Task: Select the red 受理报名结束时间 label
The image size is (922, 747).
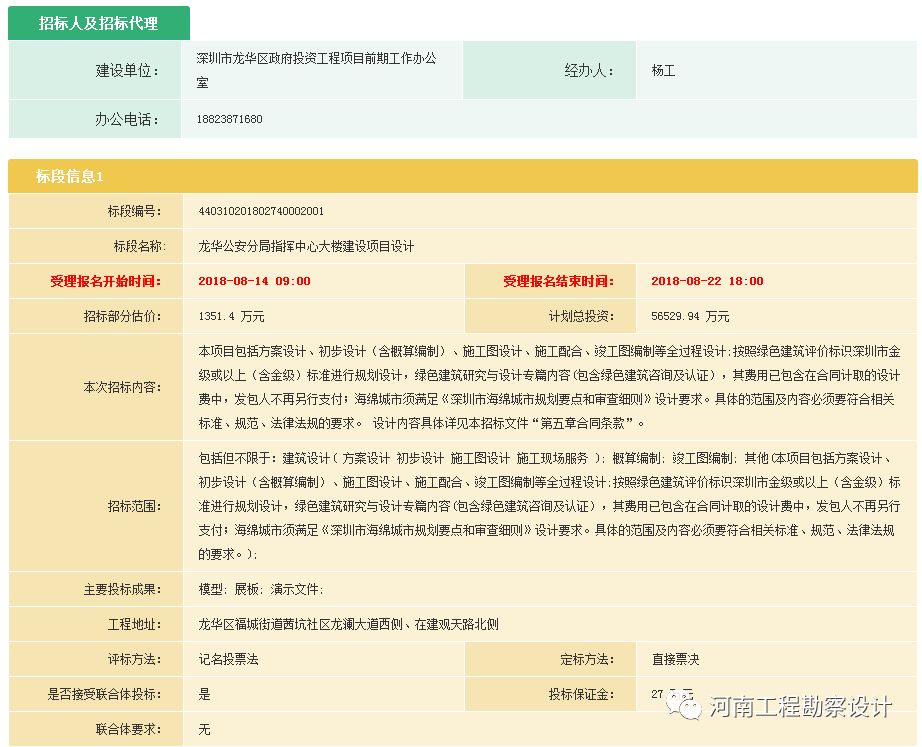Action: [x=558, y=281]
